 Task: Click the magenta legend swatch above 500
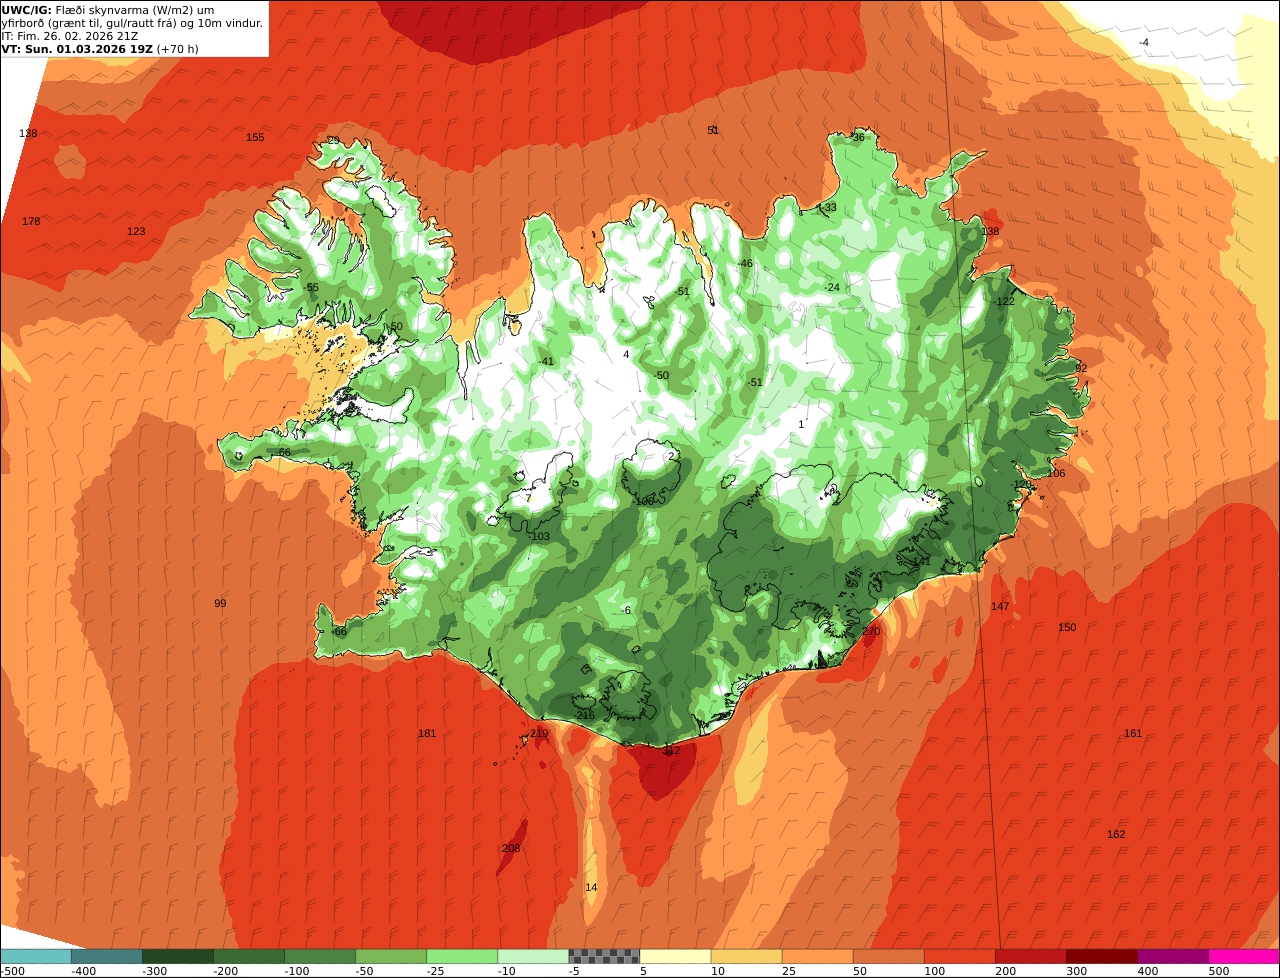pos(1244,956)
